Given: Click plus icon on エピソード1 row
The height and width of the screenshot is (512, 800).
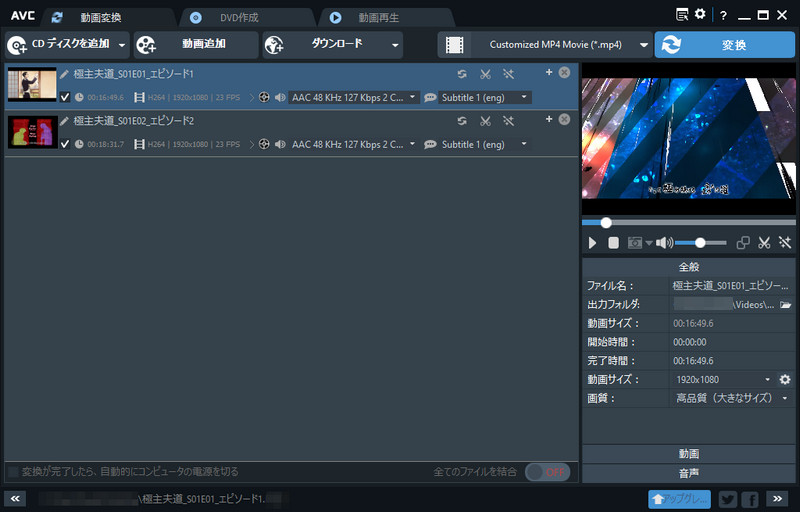Looking at the screenshot, I should [549, 72].
